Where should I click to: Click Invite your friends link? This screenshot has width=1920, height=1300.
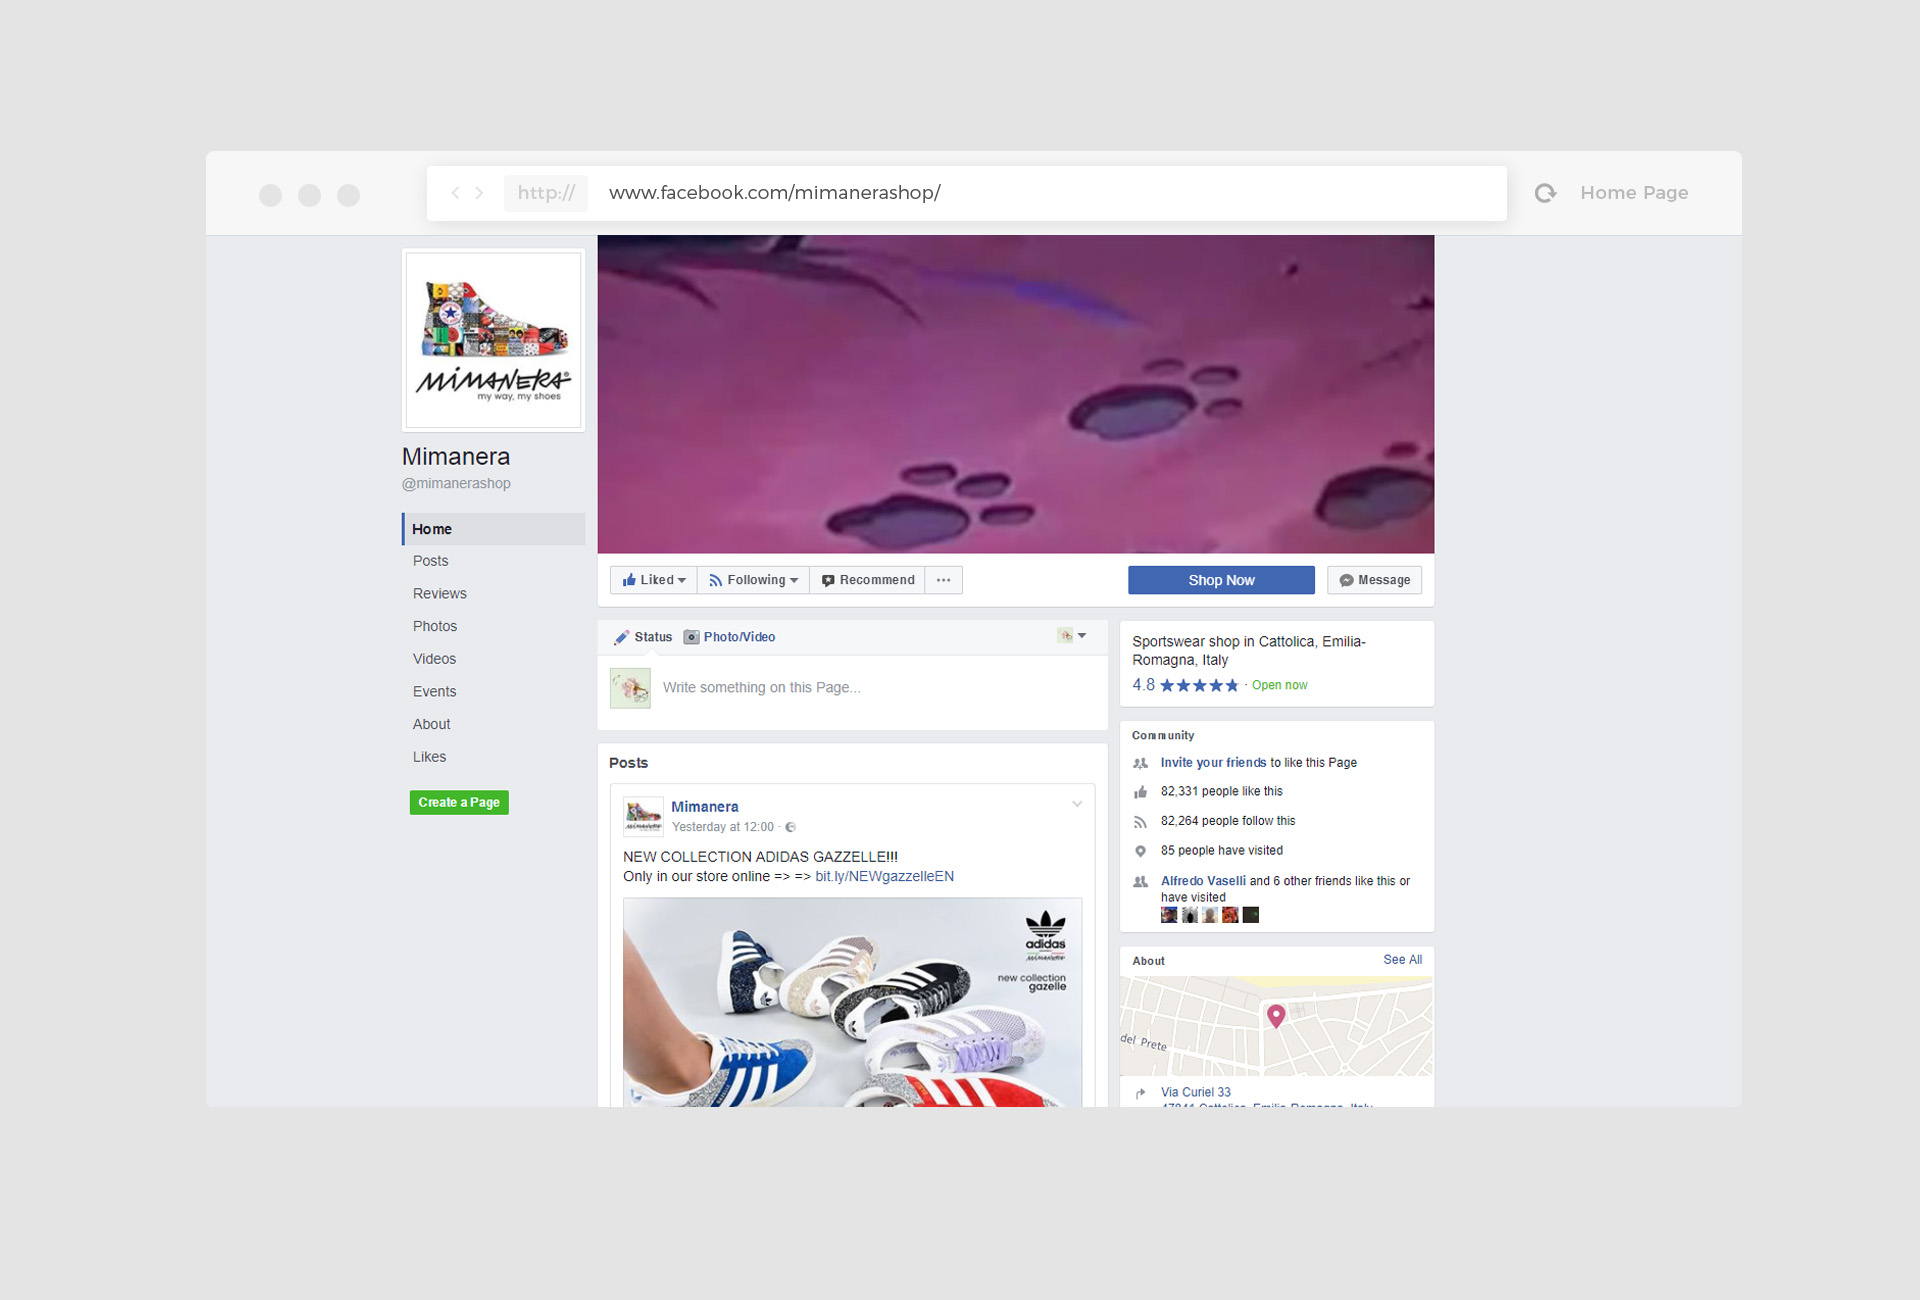click(1213, 763)
